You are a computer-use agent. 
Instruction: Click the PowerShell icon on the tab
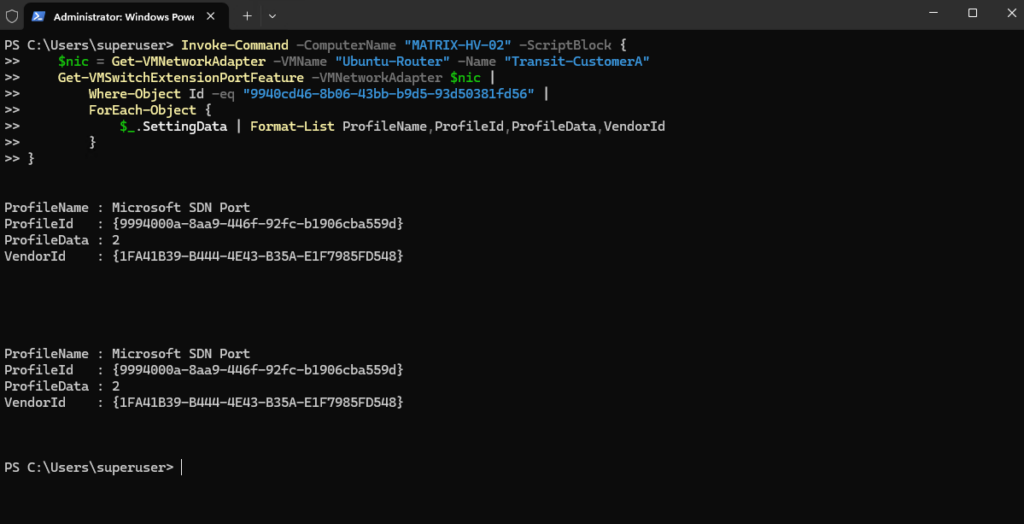38,16
